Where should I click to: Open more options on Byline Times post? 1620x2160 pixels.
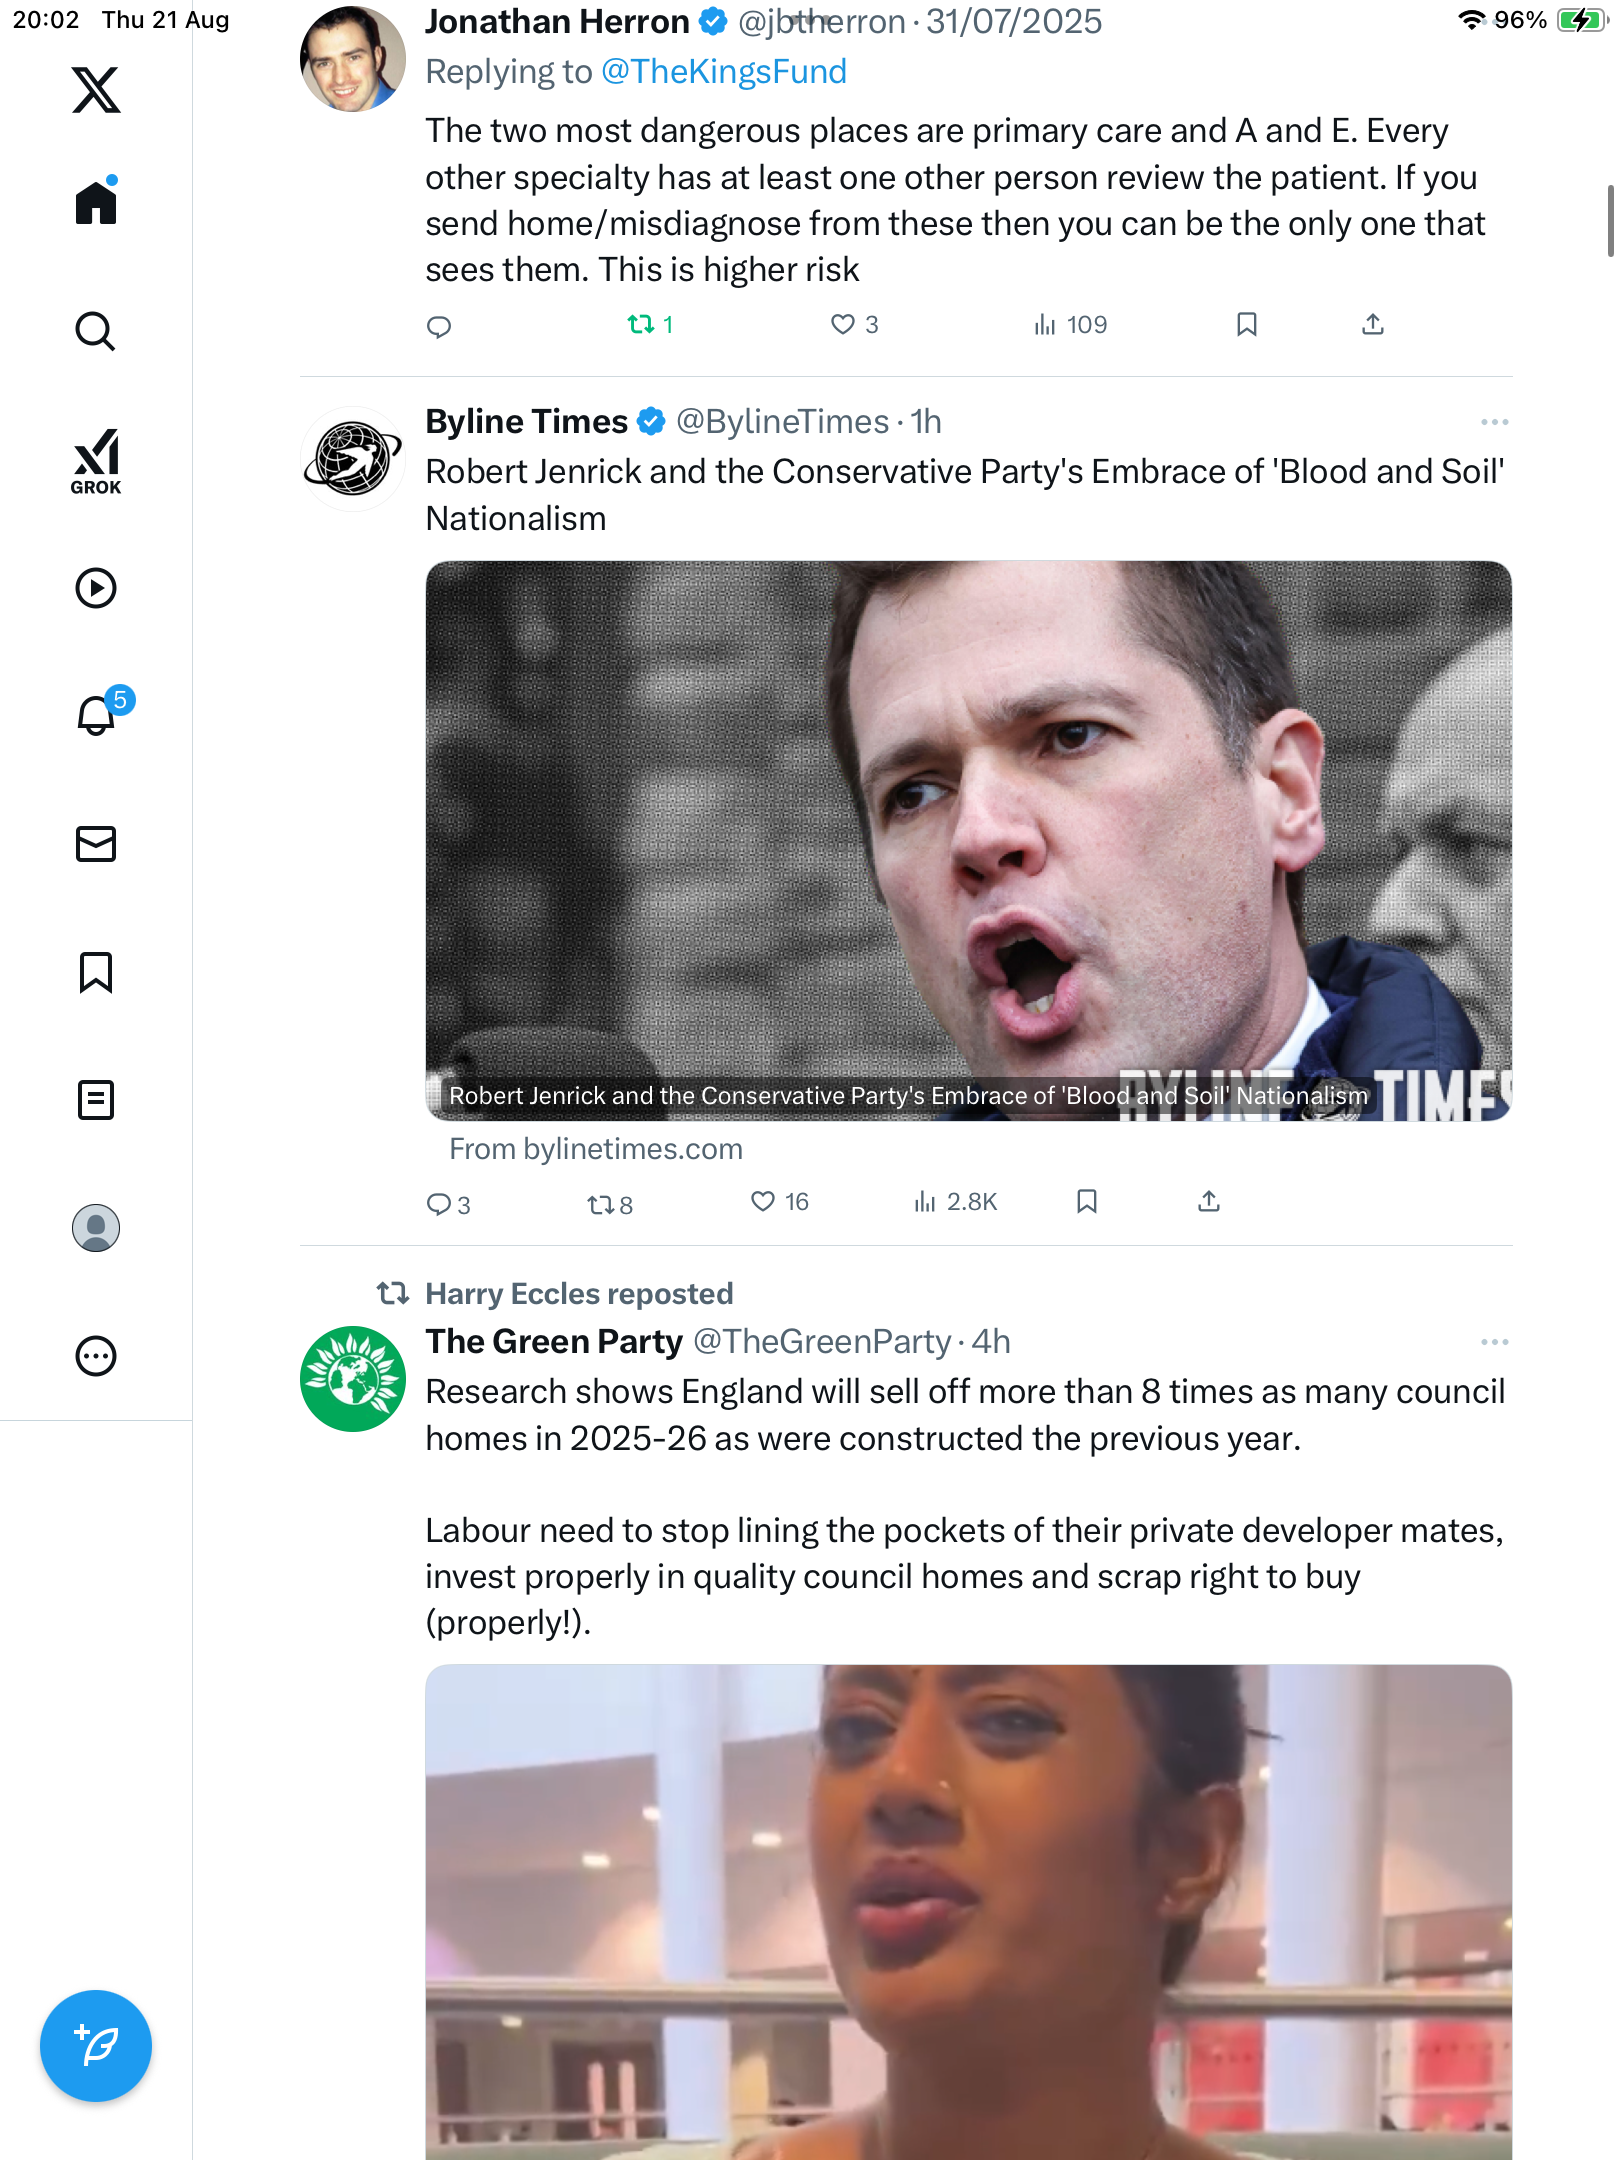click(x=1494, y=422)
